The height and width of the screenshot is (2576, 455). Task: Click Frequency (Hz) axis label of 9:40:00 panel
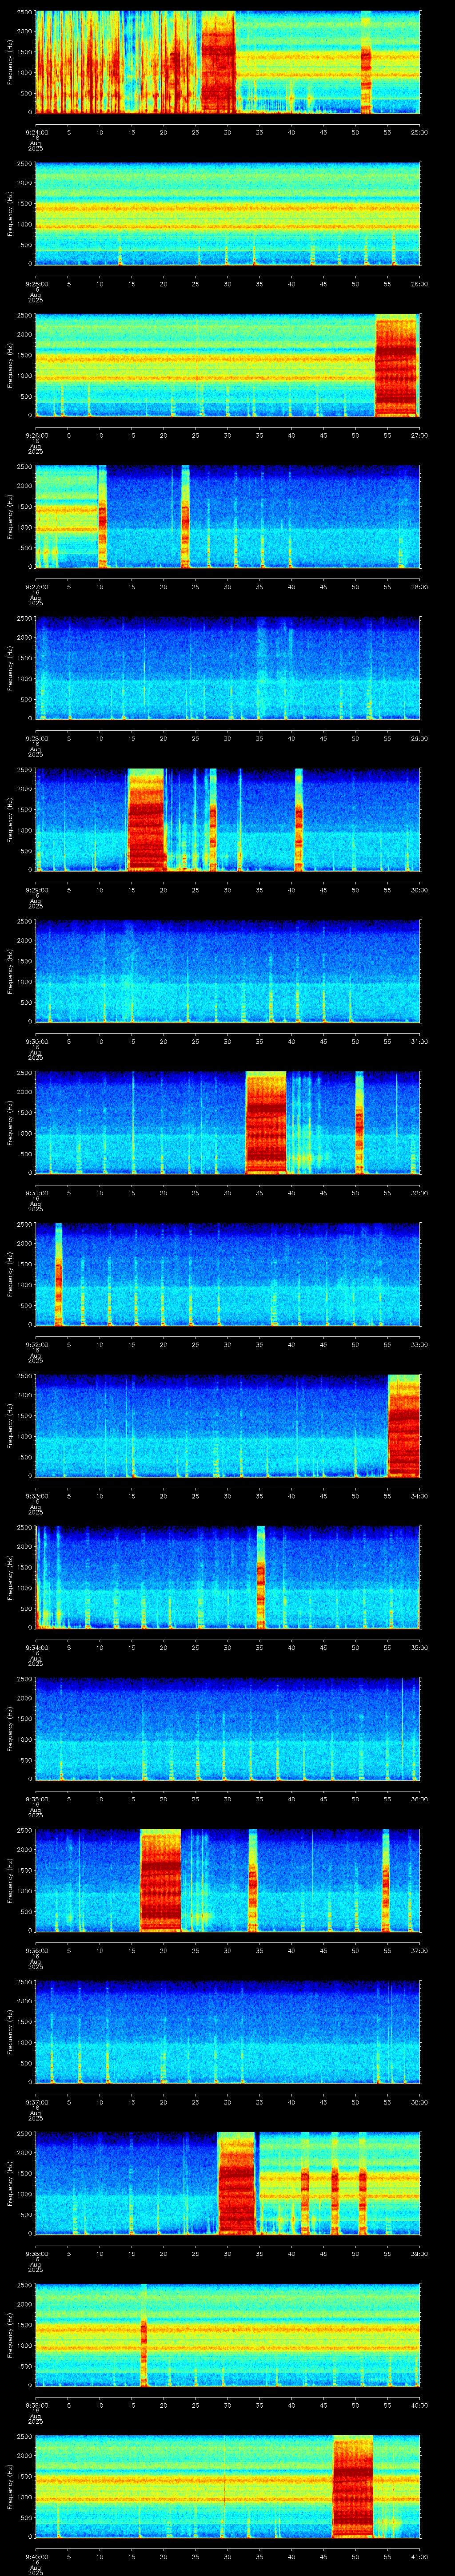tap(10, 2487)
